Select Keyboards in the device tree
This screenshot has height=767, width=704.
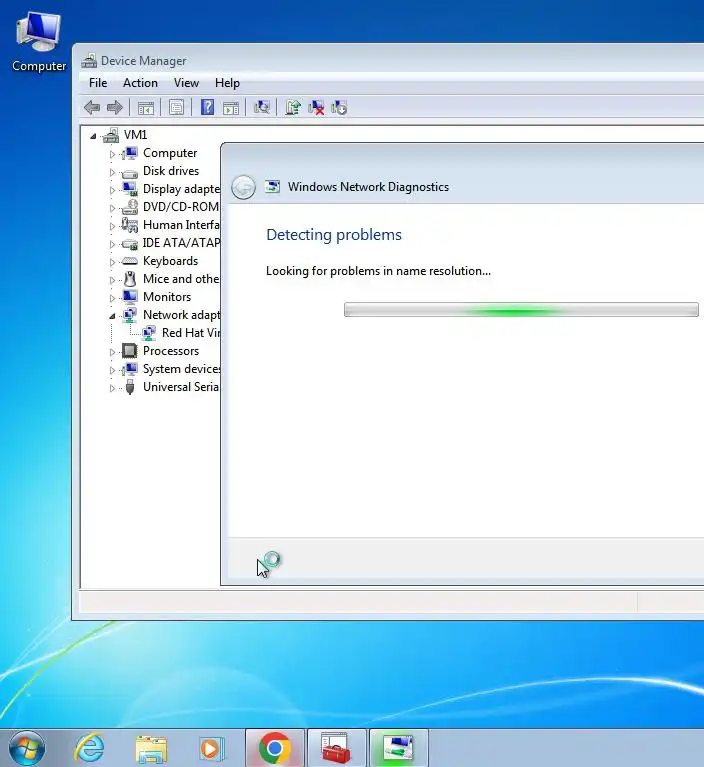pyautogui.click(x=170, y=261)
